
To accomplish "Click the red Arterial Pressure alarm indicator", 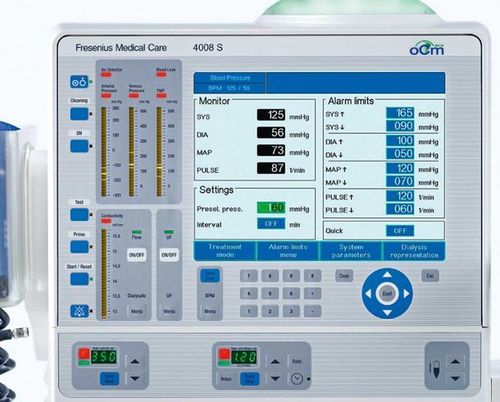I will click(x=106, y=96).
